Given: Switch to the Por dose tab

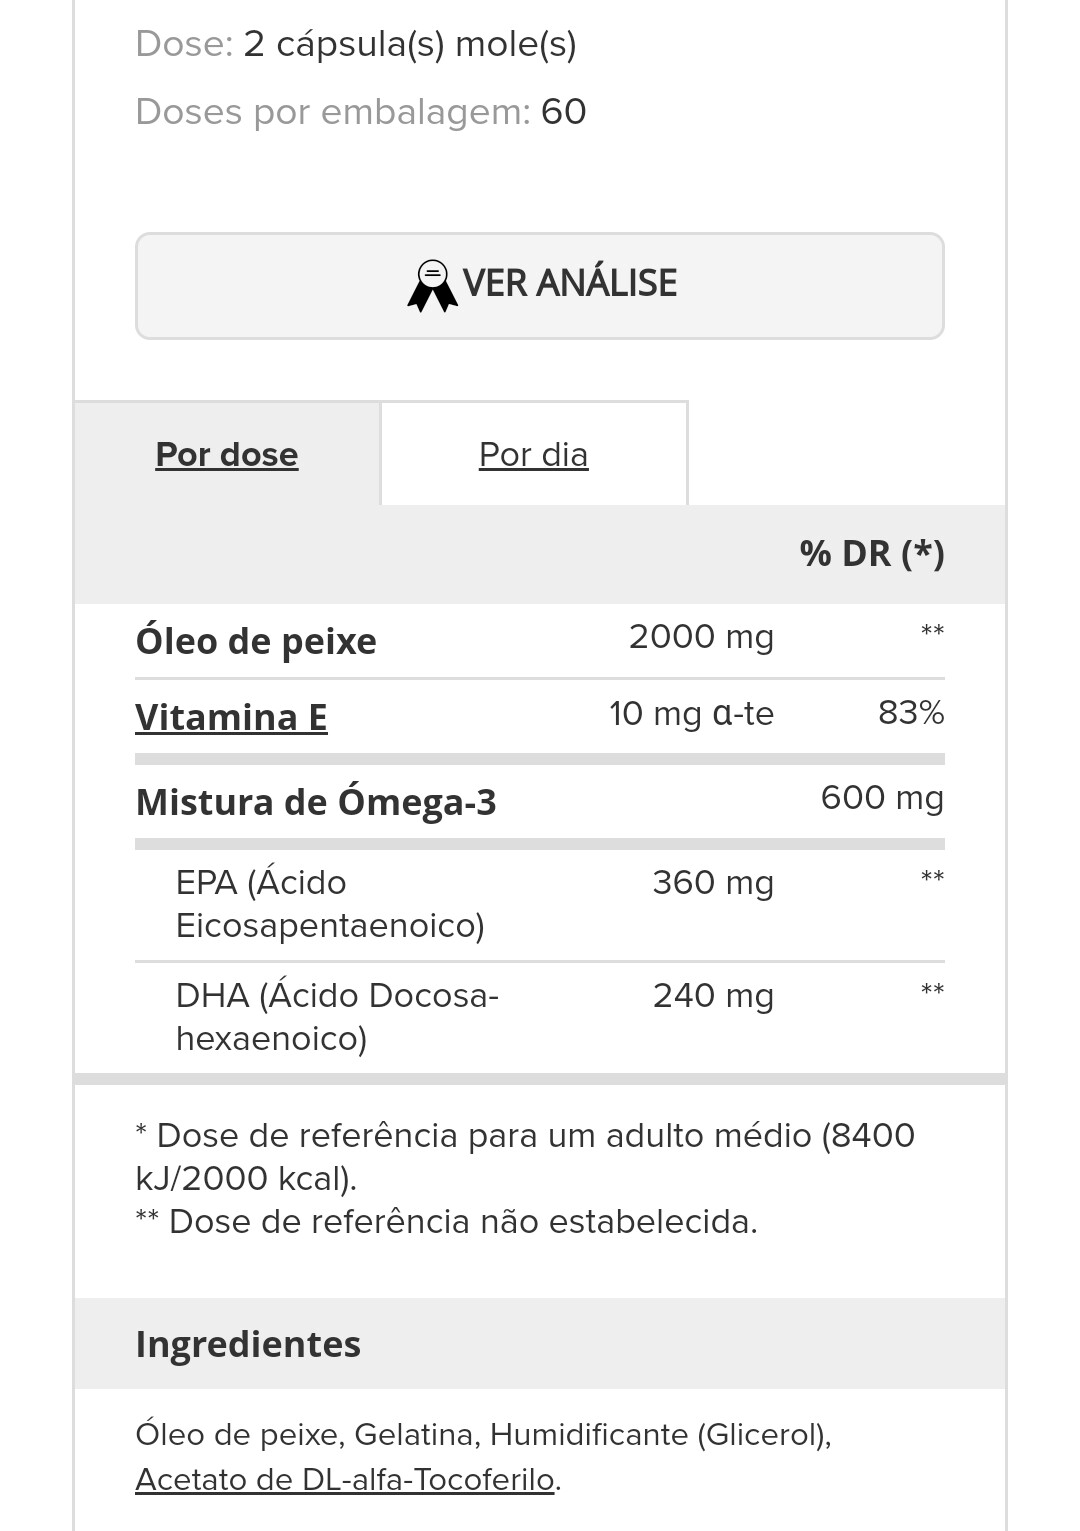Looking at the screenshot, I should click(x=227, y=454).
